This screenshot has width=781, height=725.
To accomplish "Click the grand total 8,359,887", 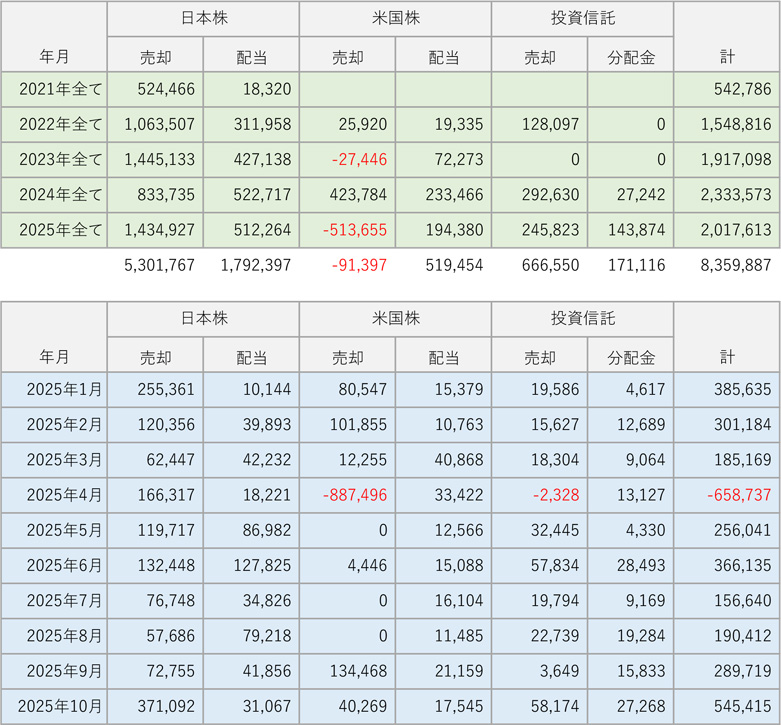I will (x=728, y=265).
